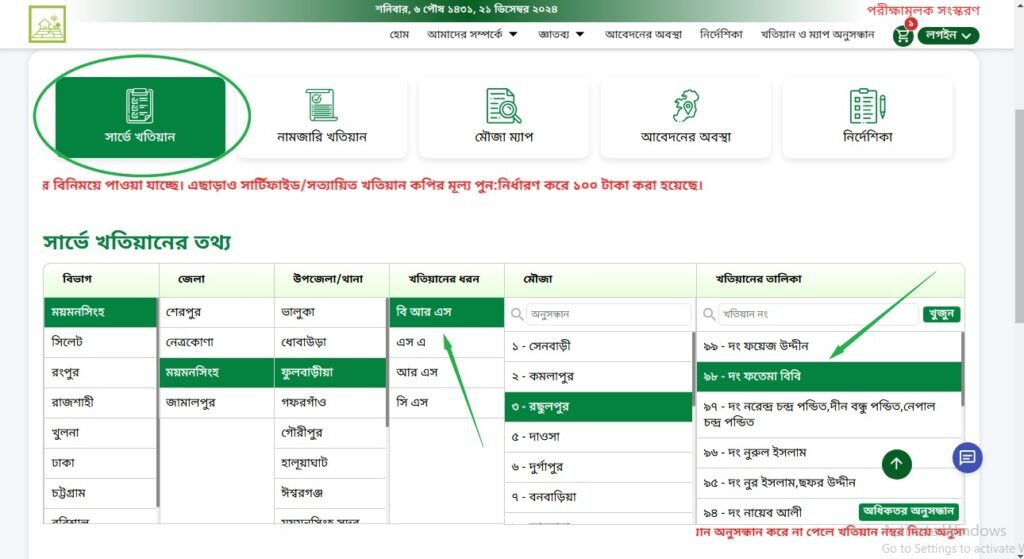Open খতিয়ান ও ম্যাপ অনুসন্ধান menu
The image size is (1024, 559).
[x=817, y=34]
